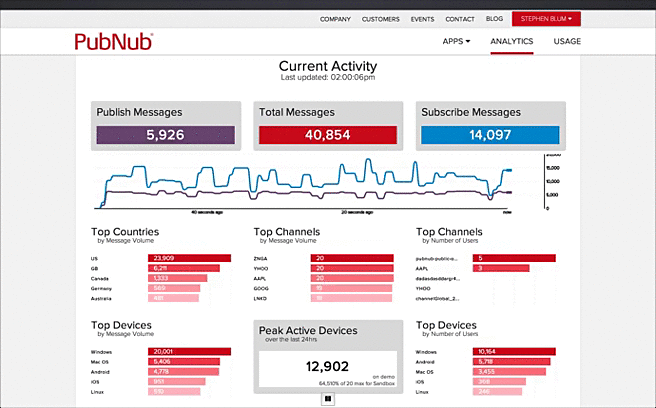
Task: Visit the EVENTS page
Action: (423, 19)
